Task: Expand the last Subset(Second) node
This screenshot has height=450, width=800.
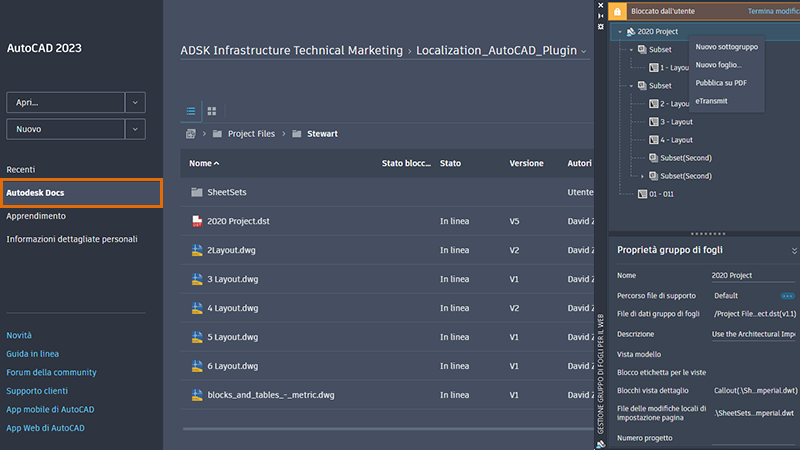Action: pyautogui.click(x=642, y=176)
